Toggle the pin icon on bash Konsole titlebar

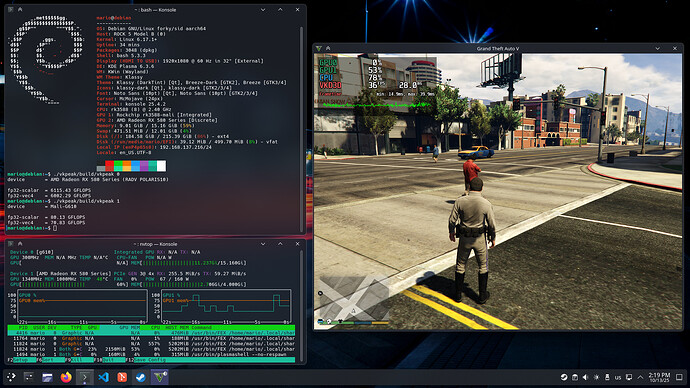click(20, 9)
